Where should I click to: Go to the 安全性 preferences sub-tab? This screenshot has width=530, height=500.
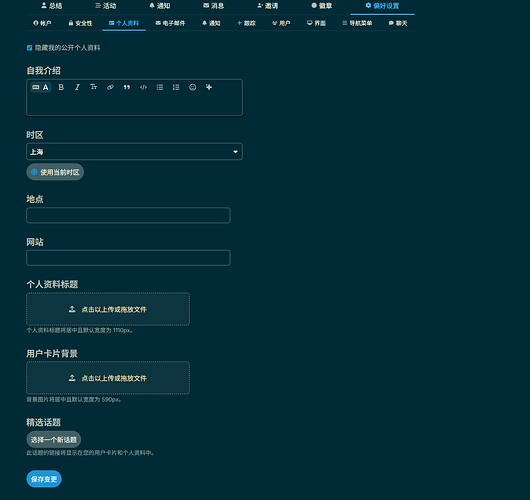(80, 23)
